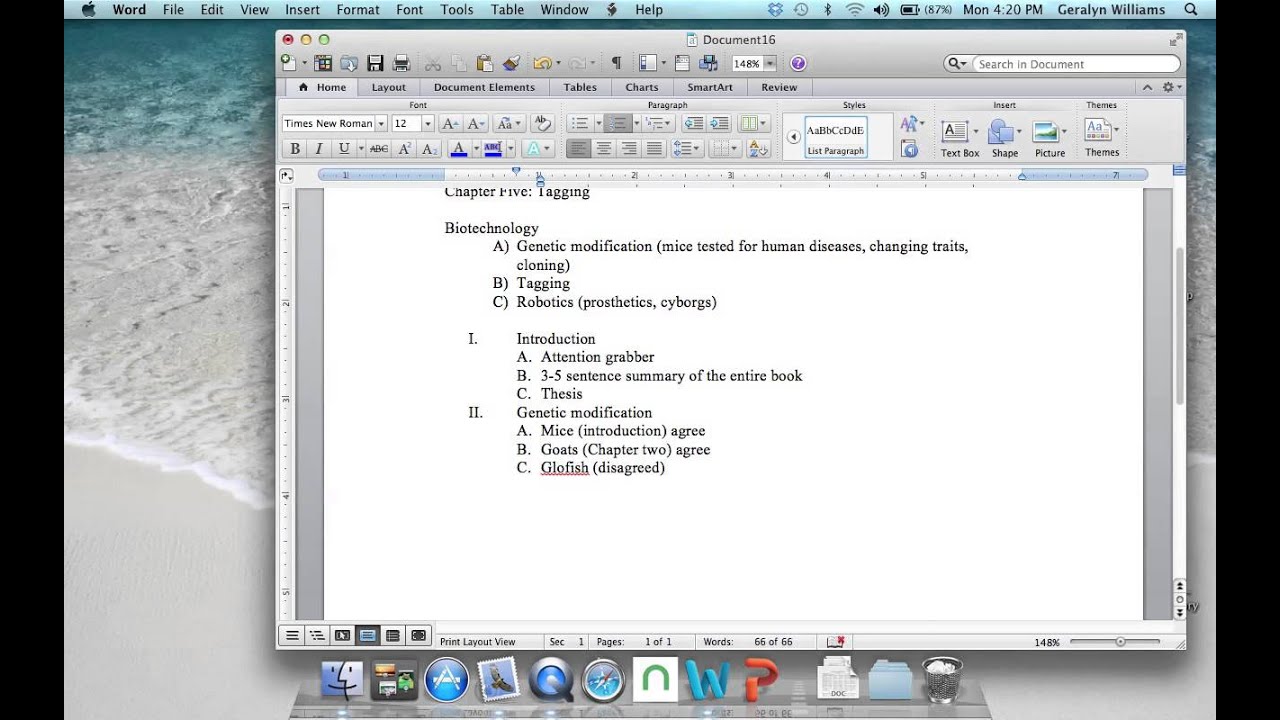This screenshot has width=1280, height=720.
Task: Select the List Paragraph style
Action: pyautogui.click(x=835, y=137)
